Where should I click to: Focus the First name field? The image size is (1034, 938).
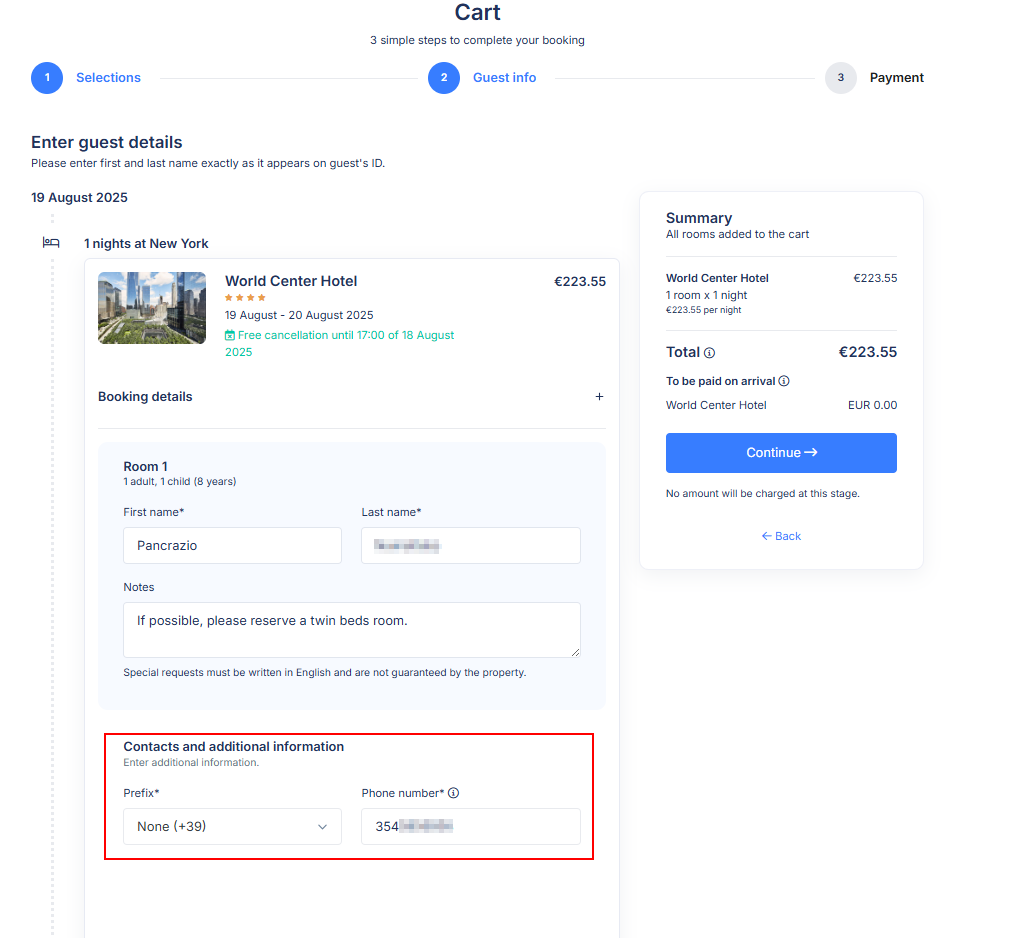click(232, 545)
